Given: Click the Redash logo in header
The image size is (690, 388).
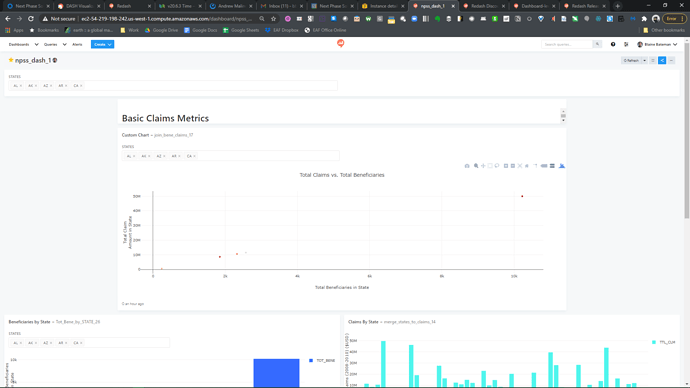Looking at the screenshot, I should tap(341, 43).
